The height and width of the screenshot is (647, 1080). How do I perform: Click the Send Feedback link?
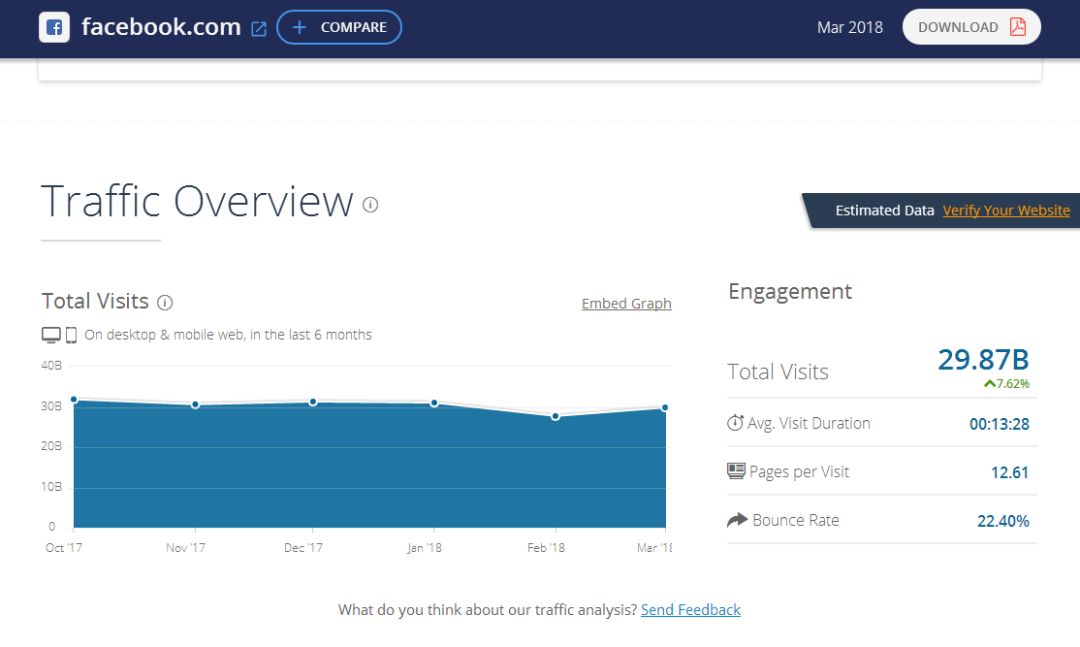pyautogui.click(x=690, y=610)
